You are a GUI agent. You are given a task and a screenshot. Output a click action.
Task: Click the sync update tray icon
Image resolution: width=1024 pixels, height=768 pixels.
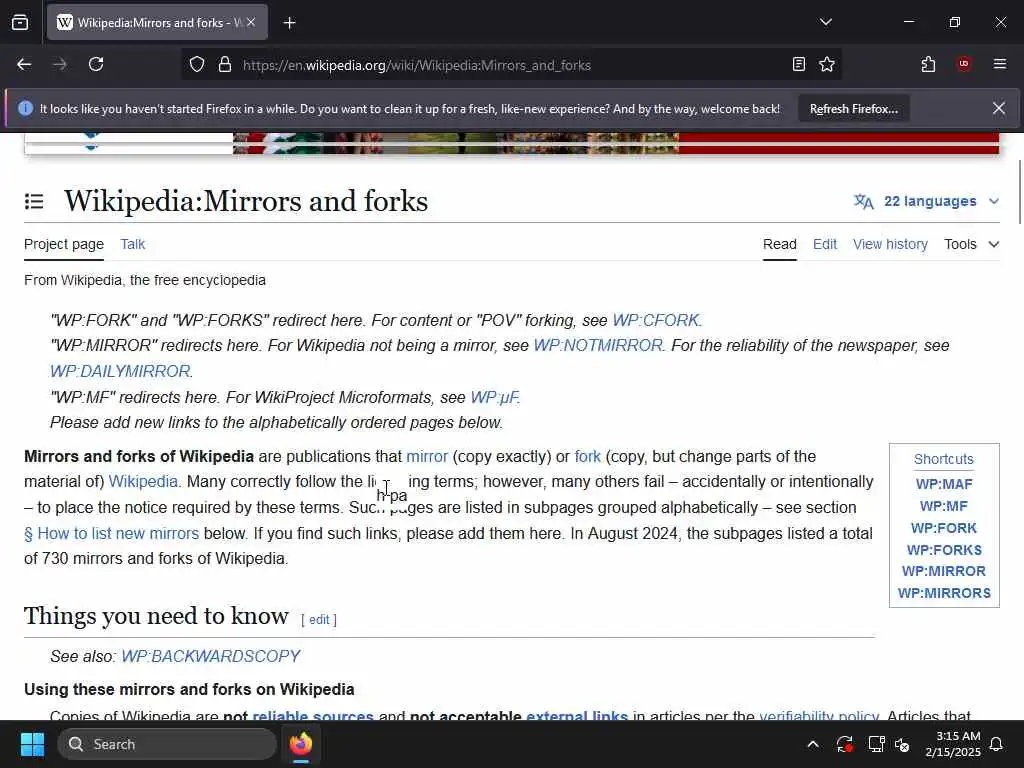click(x=844, y=744)
